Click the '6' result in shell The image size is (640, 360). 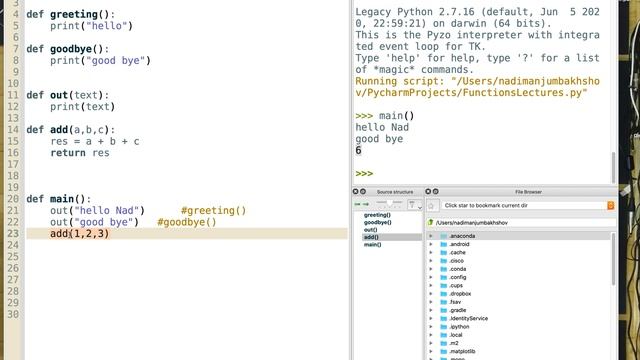pos(358,151)
